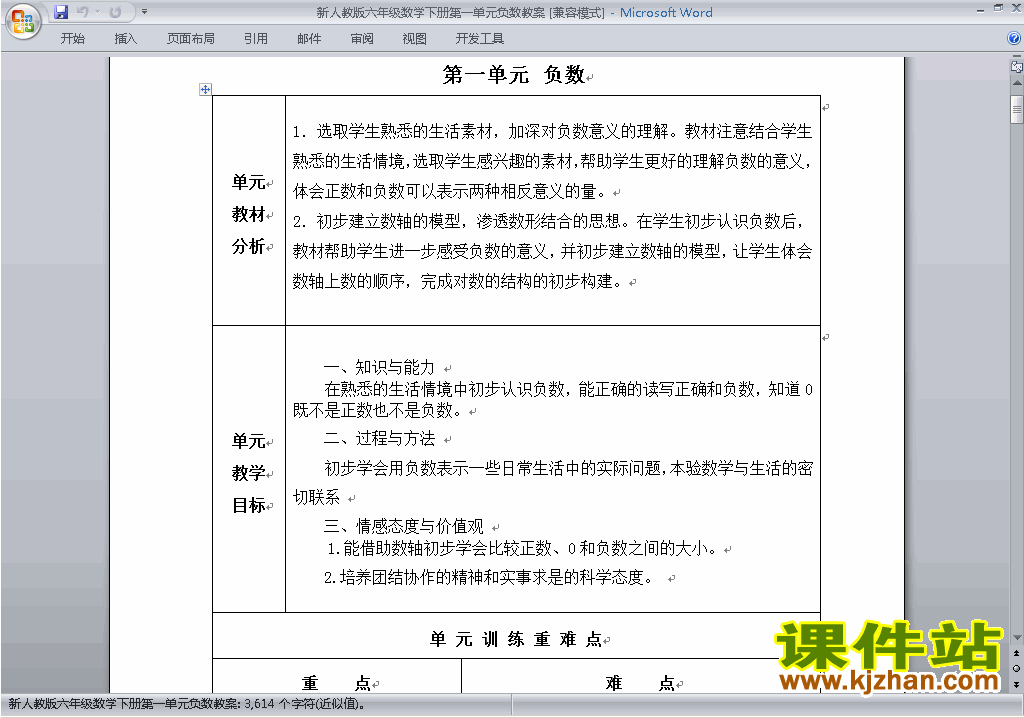
Task: Open the undo history dropdown arrow
Action: coord(97,12)
